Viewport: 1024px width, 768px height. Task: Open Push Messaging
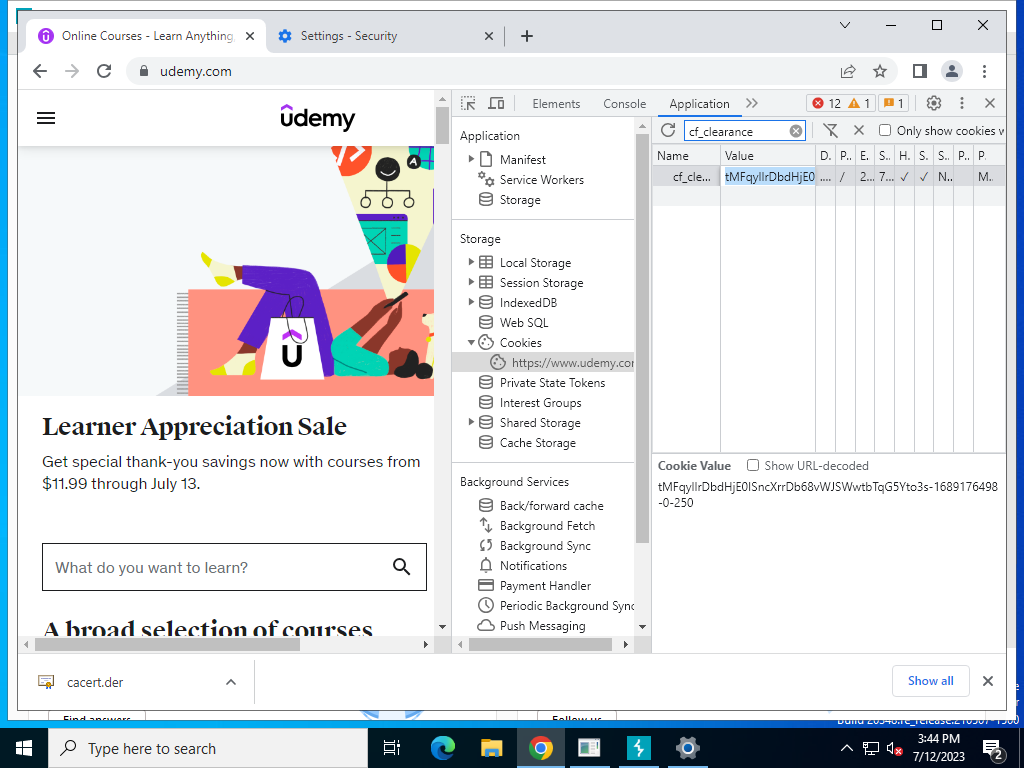point(542,626)
